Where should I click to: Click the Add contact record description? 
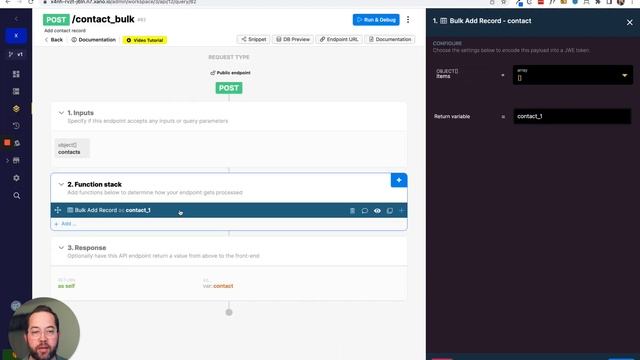pos(65,31)
